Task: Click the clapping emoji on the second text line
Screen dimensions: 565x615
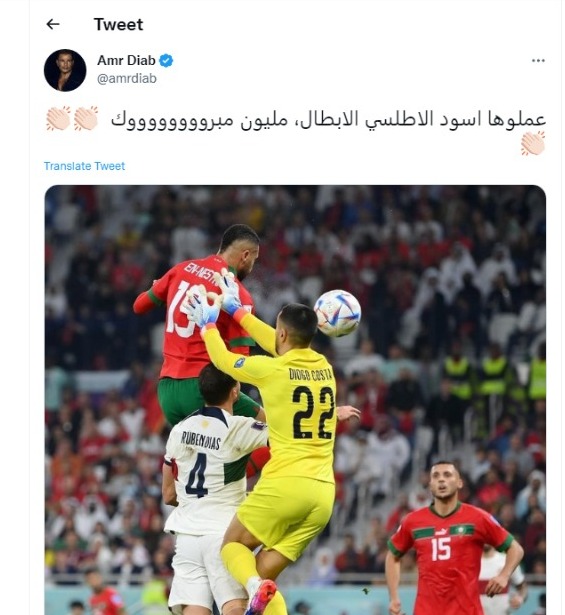Action: click(533, 143)
